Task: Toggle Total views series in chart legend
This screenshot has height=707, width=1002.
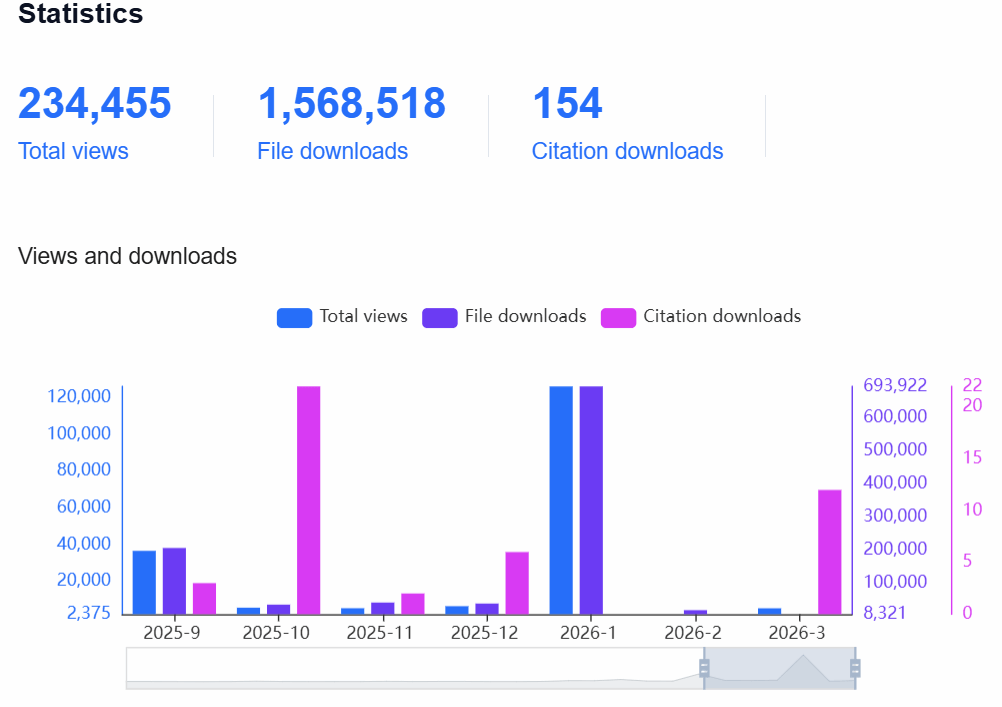Action: (343, 317)
